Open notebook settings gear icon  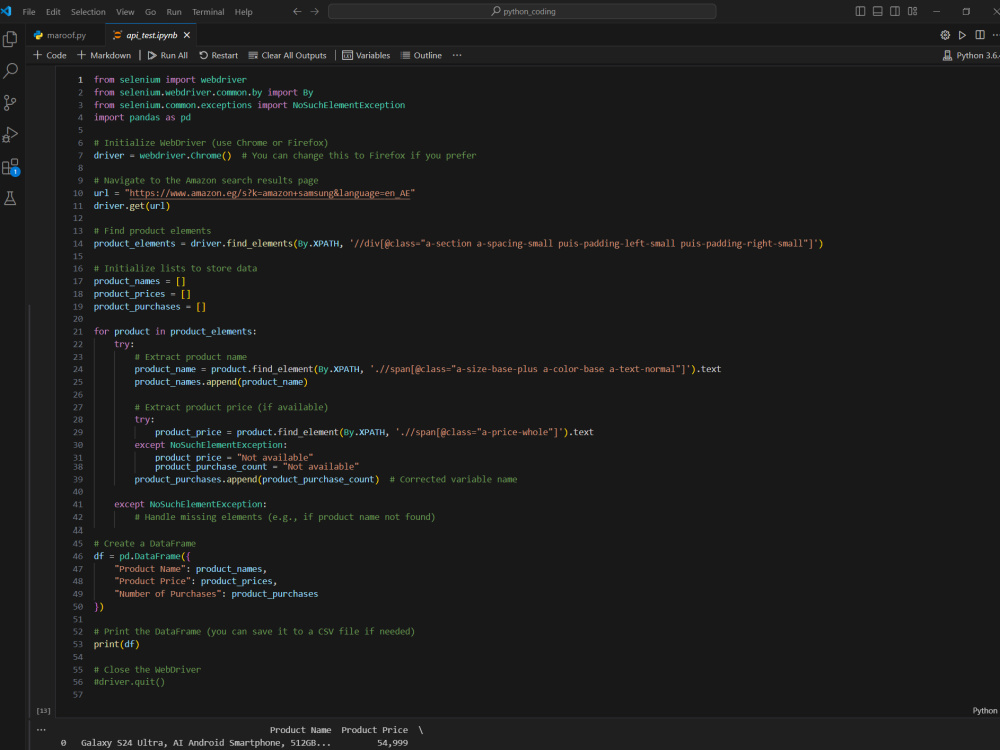(945, 35)
